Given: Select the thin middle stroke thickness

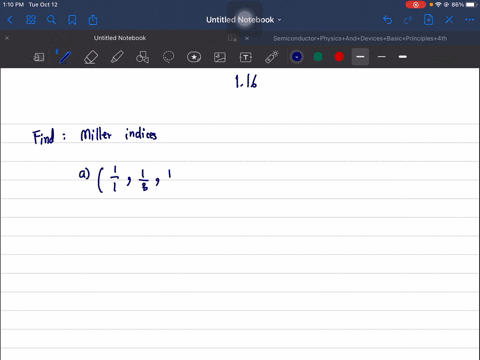Looking at the screenshot, I should 382,57.
